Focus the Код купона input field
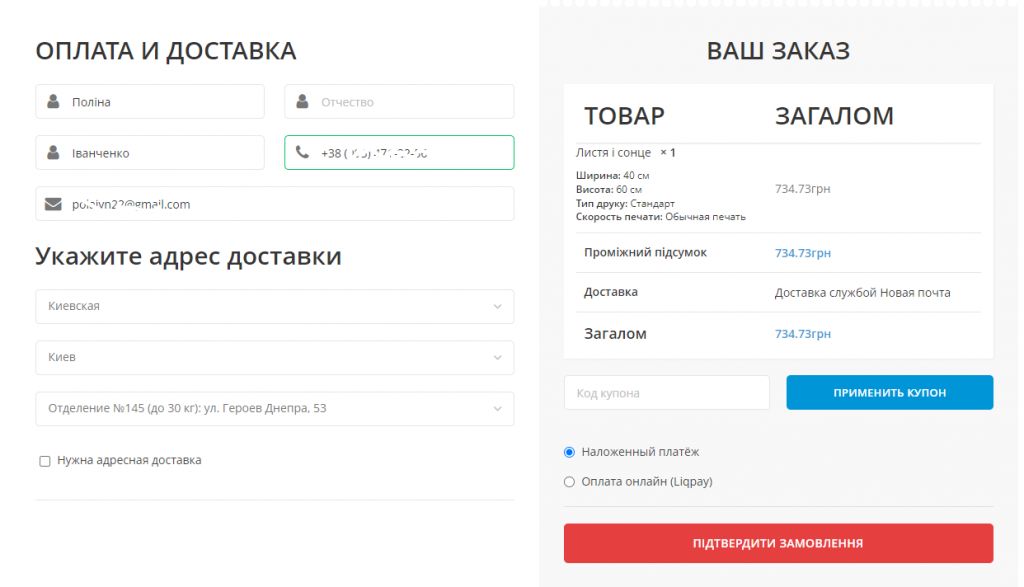The image size is (1024, 587). pos(666,393)
